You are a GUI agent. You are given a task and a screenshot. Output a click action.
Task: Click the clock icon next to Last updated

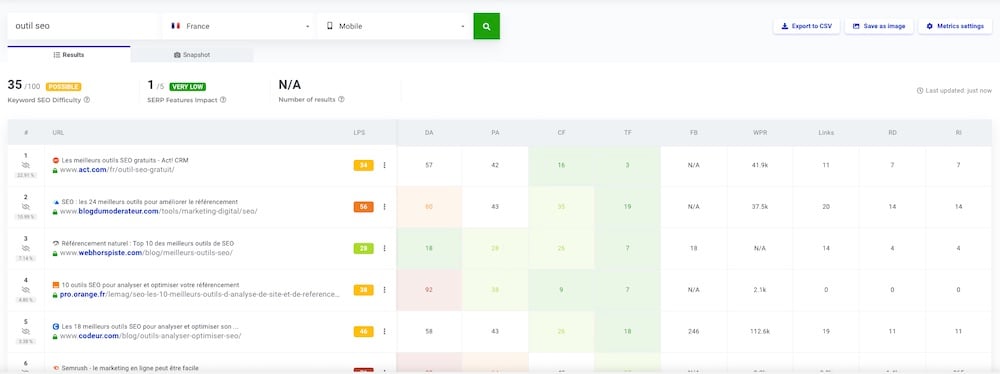pyautogui.click(x=920, y=91)
